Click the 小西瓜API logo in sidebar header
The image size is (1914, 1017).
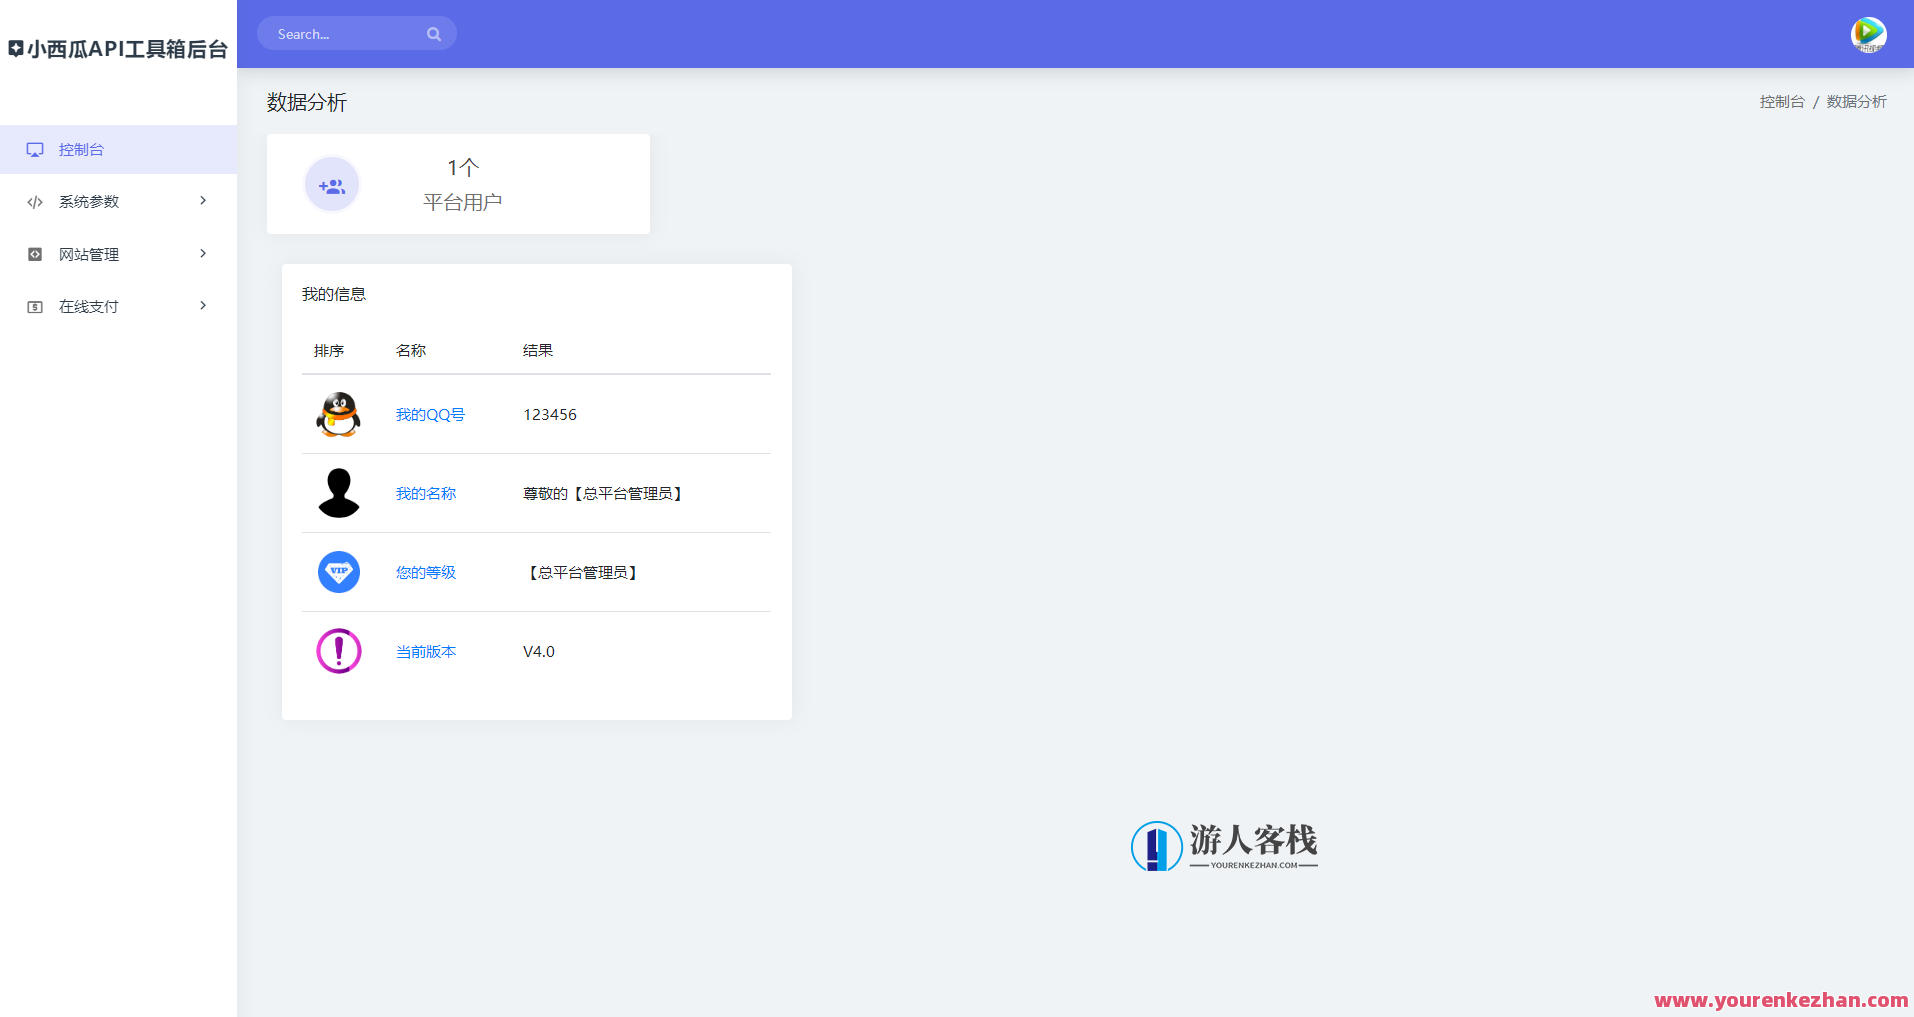[118, 47]
